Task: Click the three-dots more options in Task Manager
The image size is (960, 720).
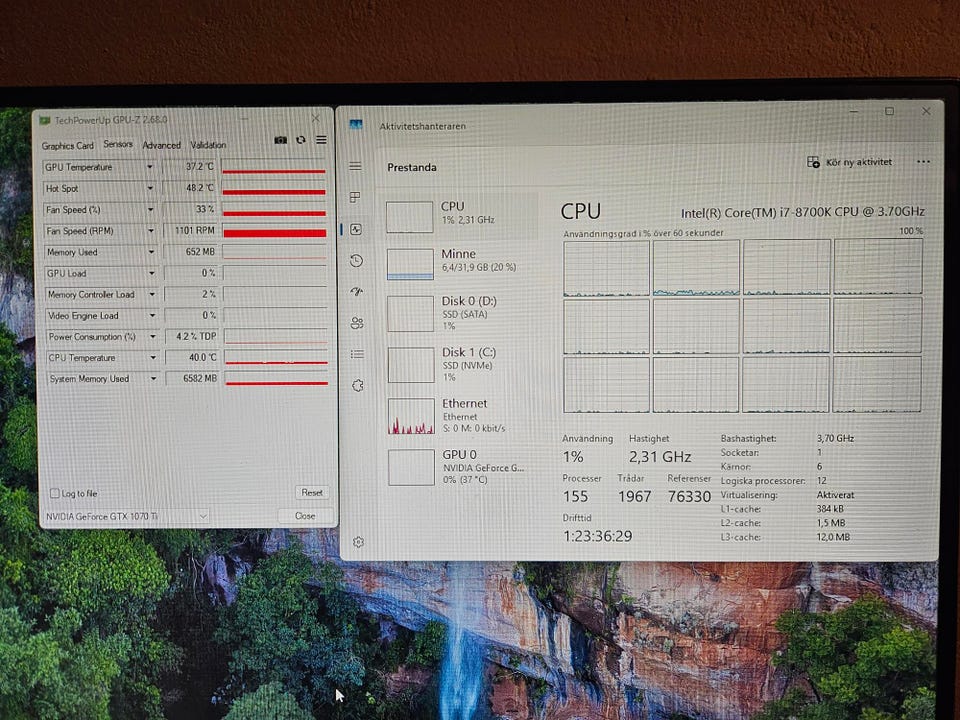Action: tap(923, 162)
